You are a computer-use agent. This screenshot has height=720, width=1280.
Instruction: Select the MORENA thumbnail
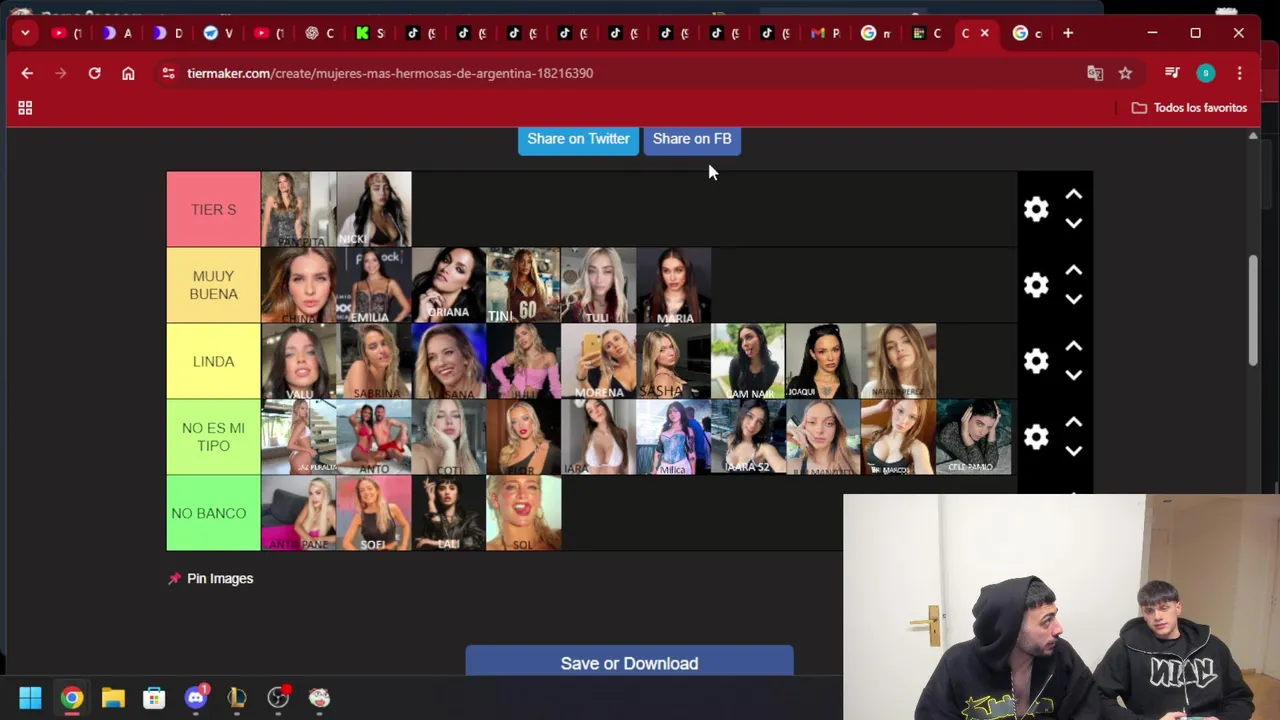pyautogui.click(x=598, y=361)
